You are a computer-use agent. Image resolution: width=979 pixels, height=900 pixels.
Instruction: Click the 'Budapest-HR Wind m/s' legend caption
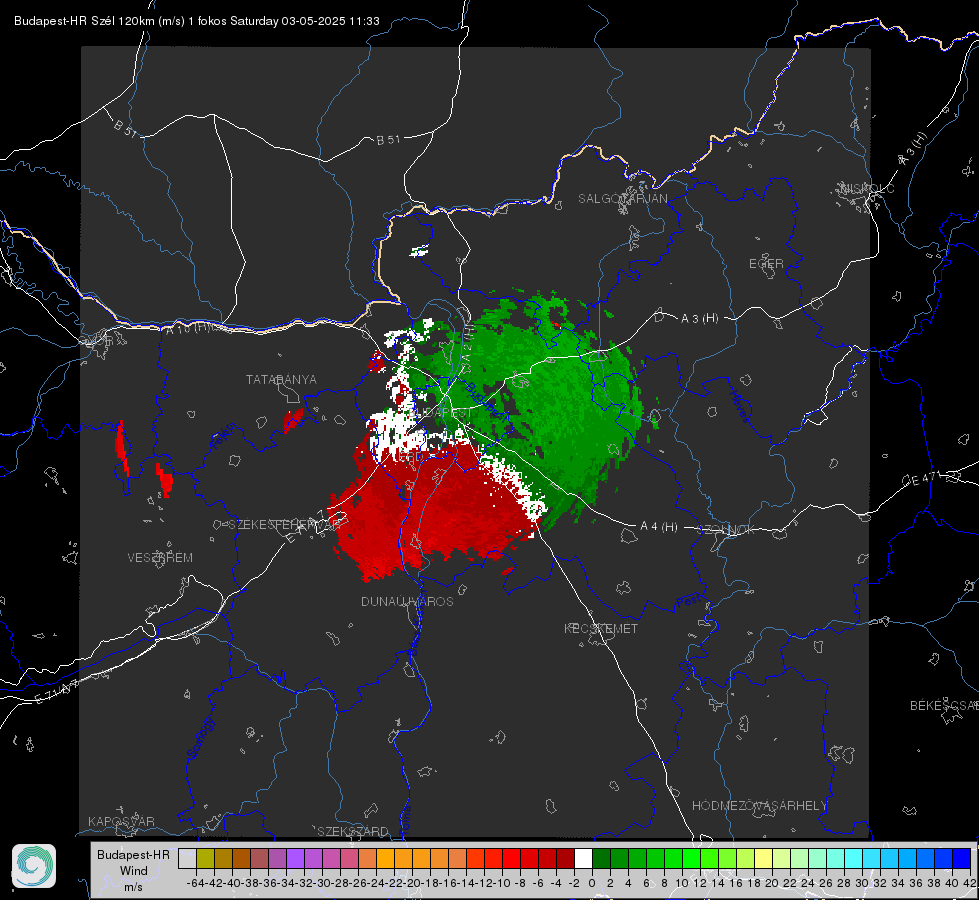click(133, 871)
